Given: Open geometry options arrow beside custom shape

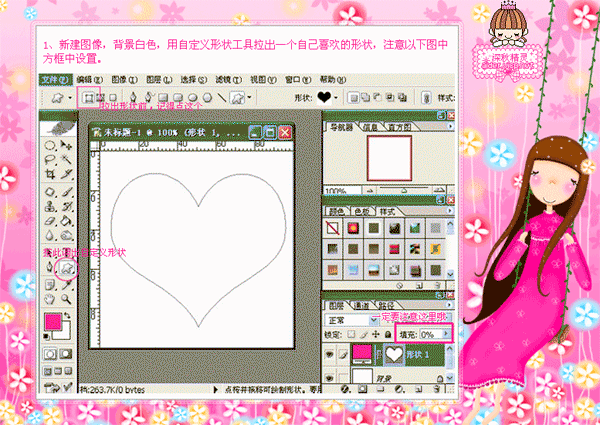Looking at the screenshot, I should pyautogui.click(x=249, y=98).
